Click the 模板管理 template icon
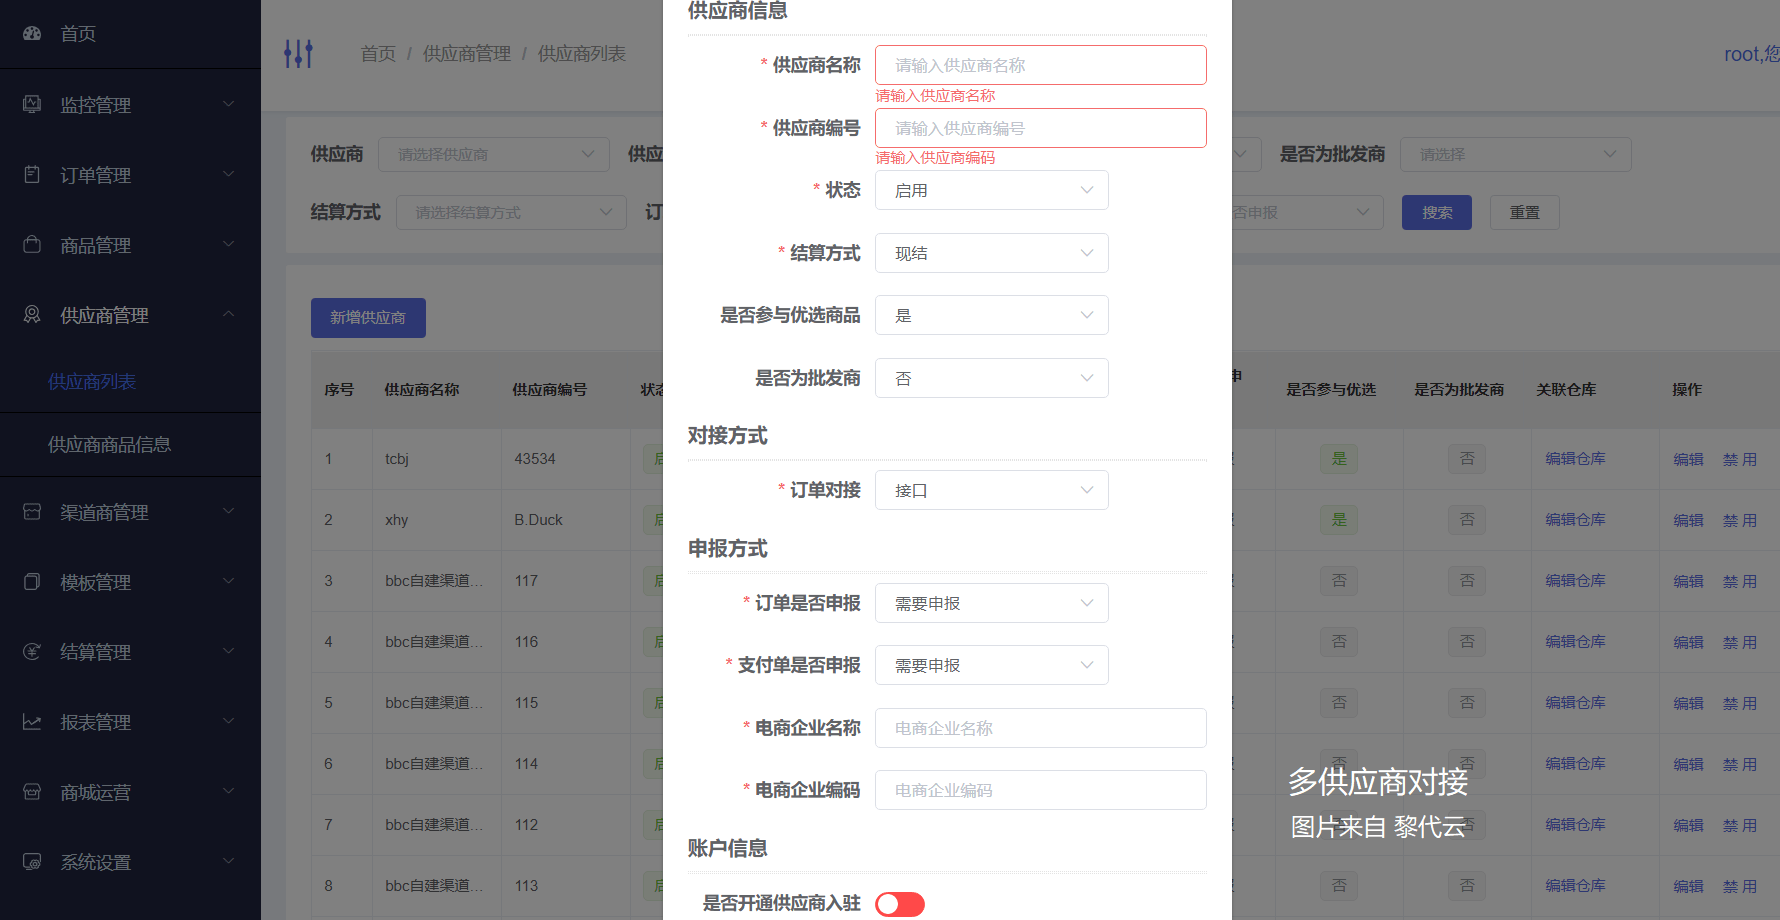This screenshot has width=1780, height=920. (x=31, y=581)
